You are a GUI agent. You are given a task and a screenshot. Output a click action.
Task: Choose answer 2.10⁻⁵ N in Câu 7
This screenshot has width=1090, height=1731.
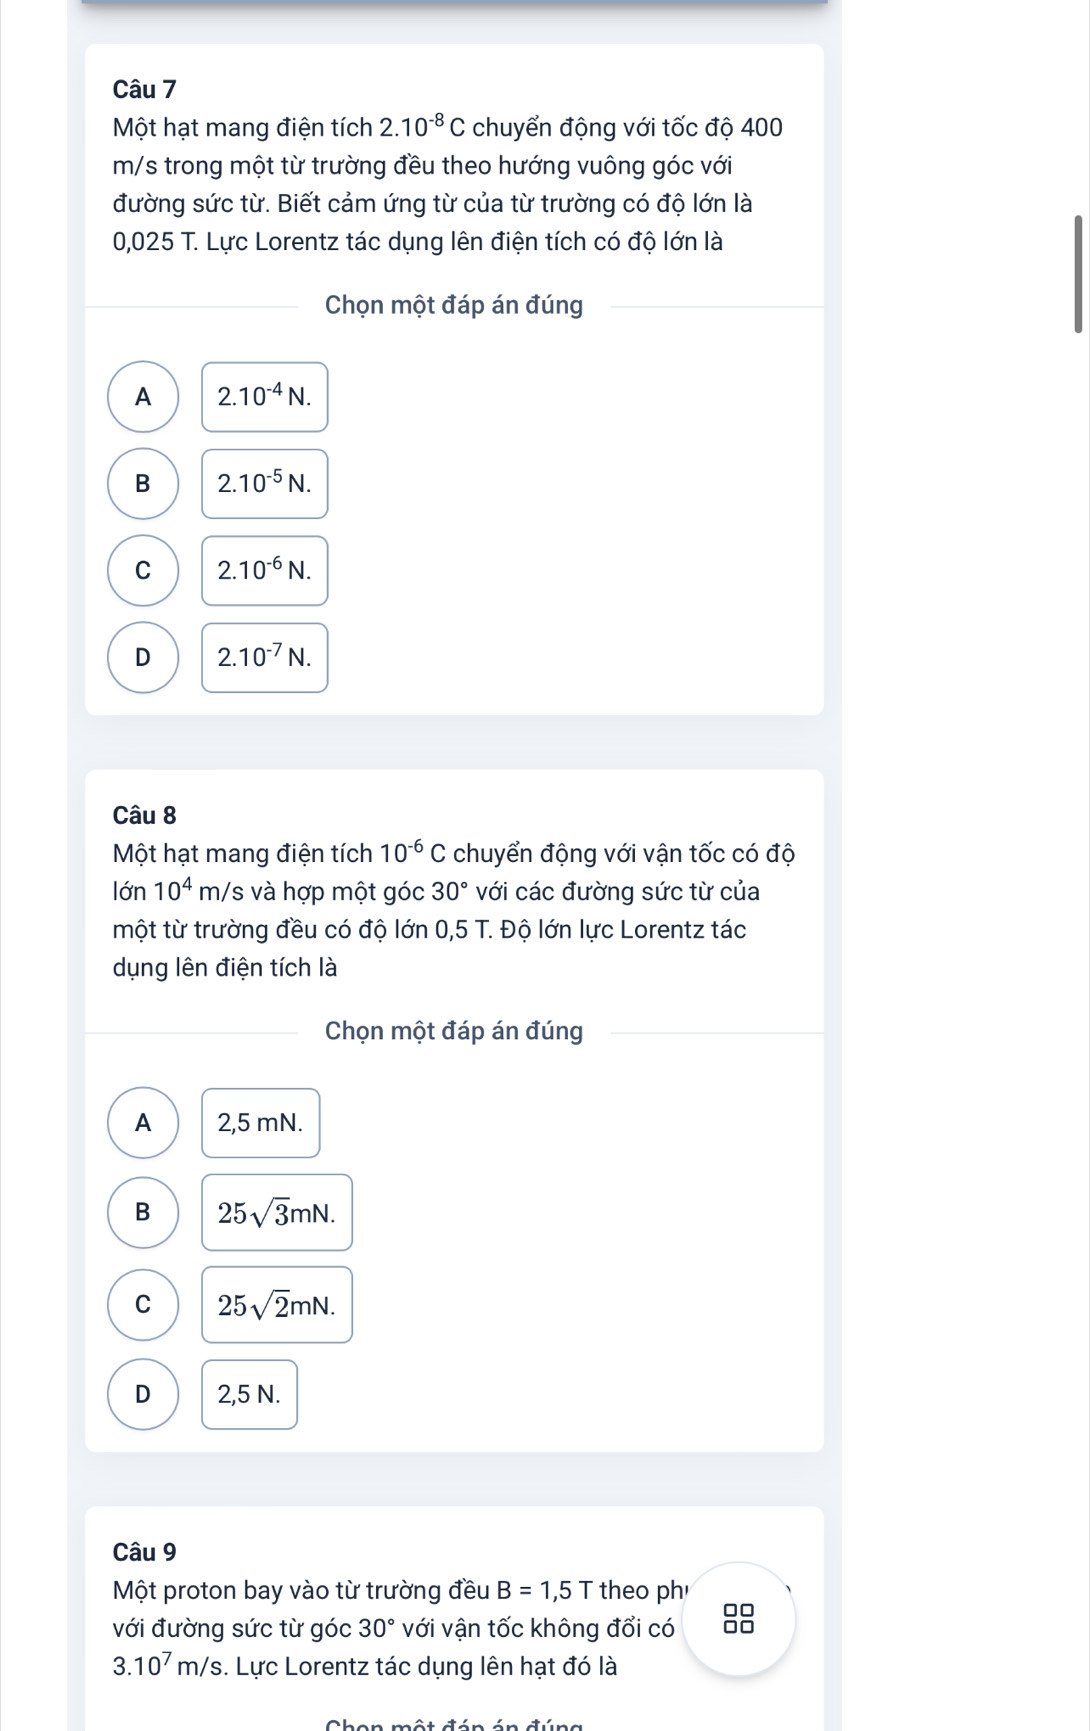pyautogui.click(x=265, y=484)
